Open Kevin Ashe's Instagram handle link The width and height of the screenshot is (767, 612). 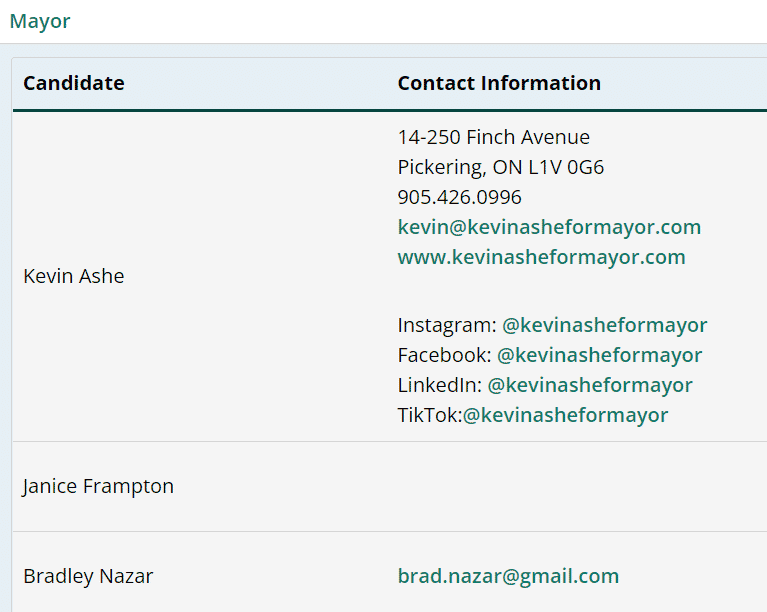(604, 325)
